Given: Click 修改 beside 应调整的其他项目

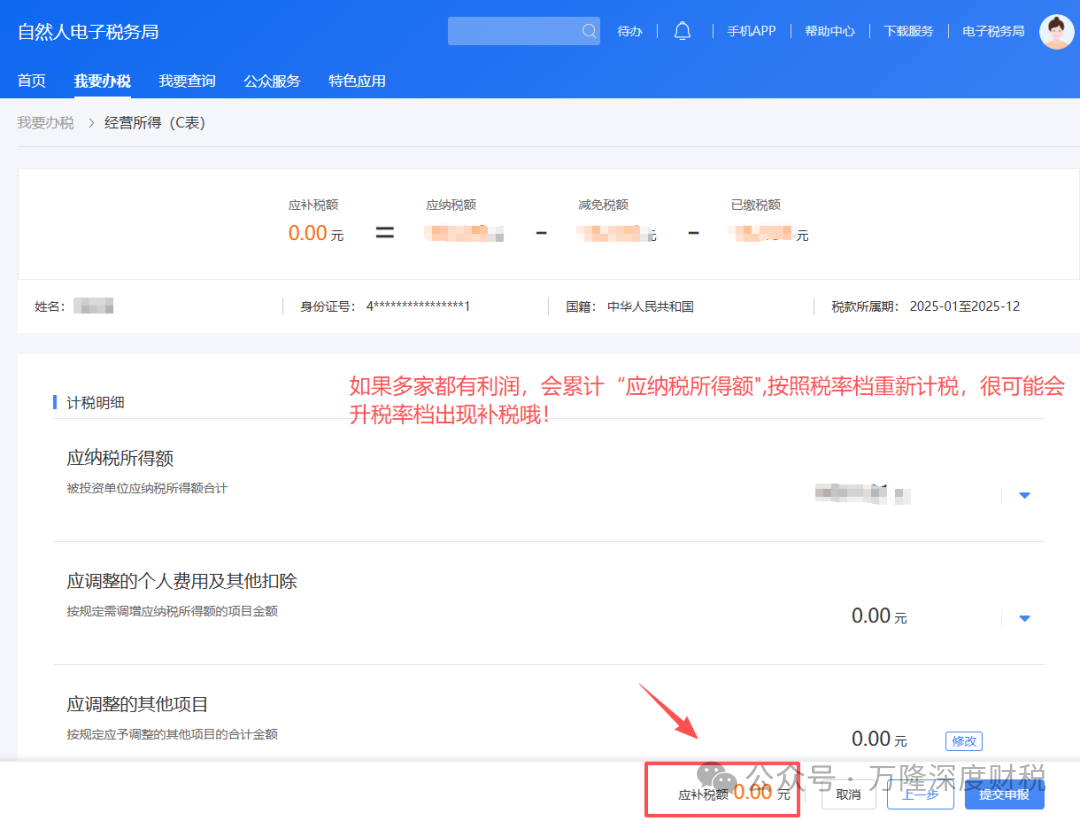Looking at the screenshot, I should (964, 741).
